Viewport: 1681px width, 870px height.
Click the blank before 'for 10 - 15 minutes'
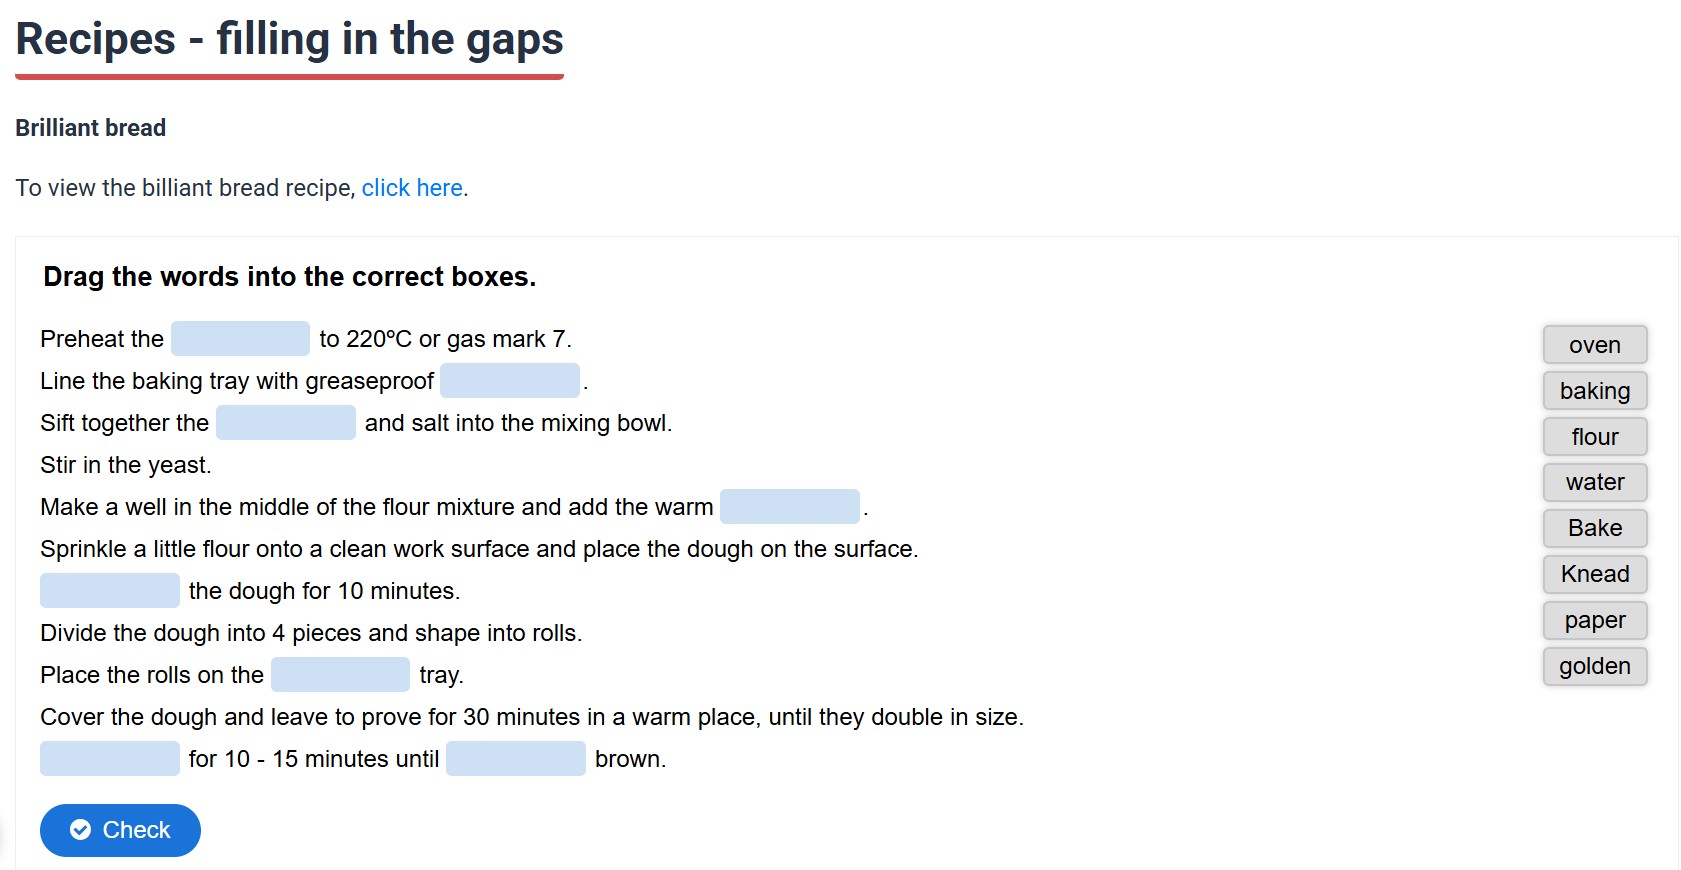coord(110,759)
